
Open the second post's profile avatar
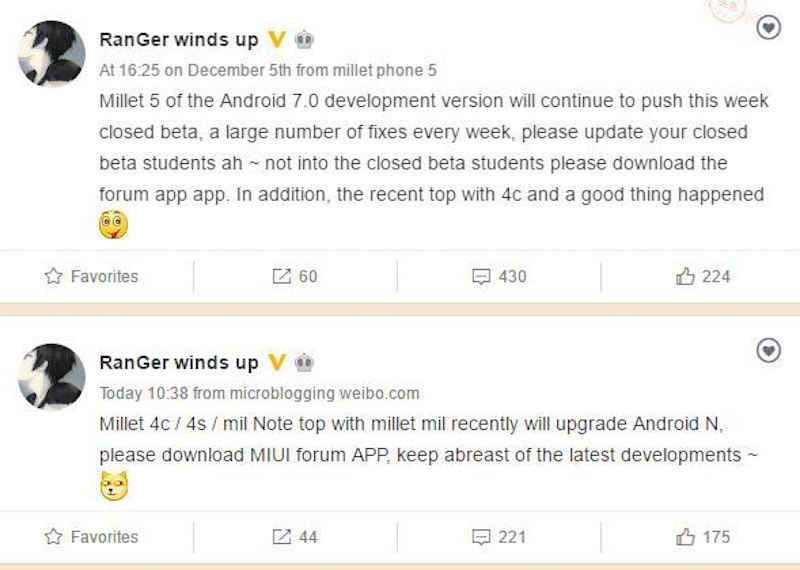coord(52,377)
